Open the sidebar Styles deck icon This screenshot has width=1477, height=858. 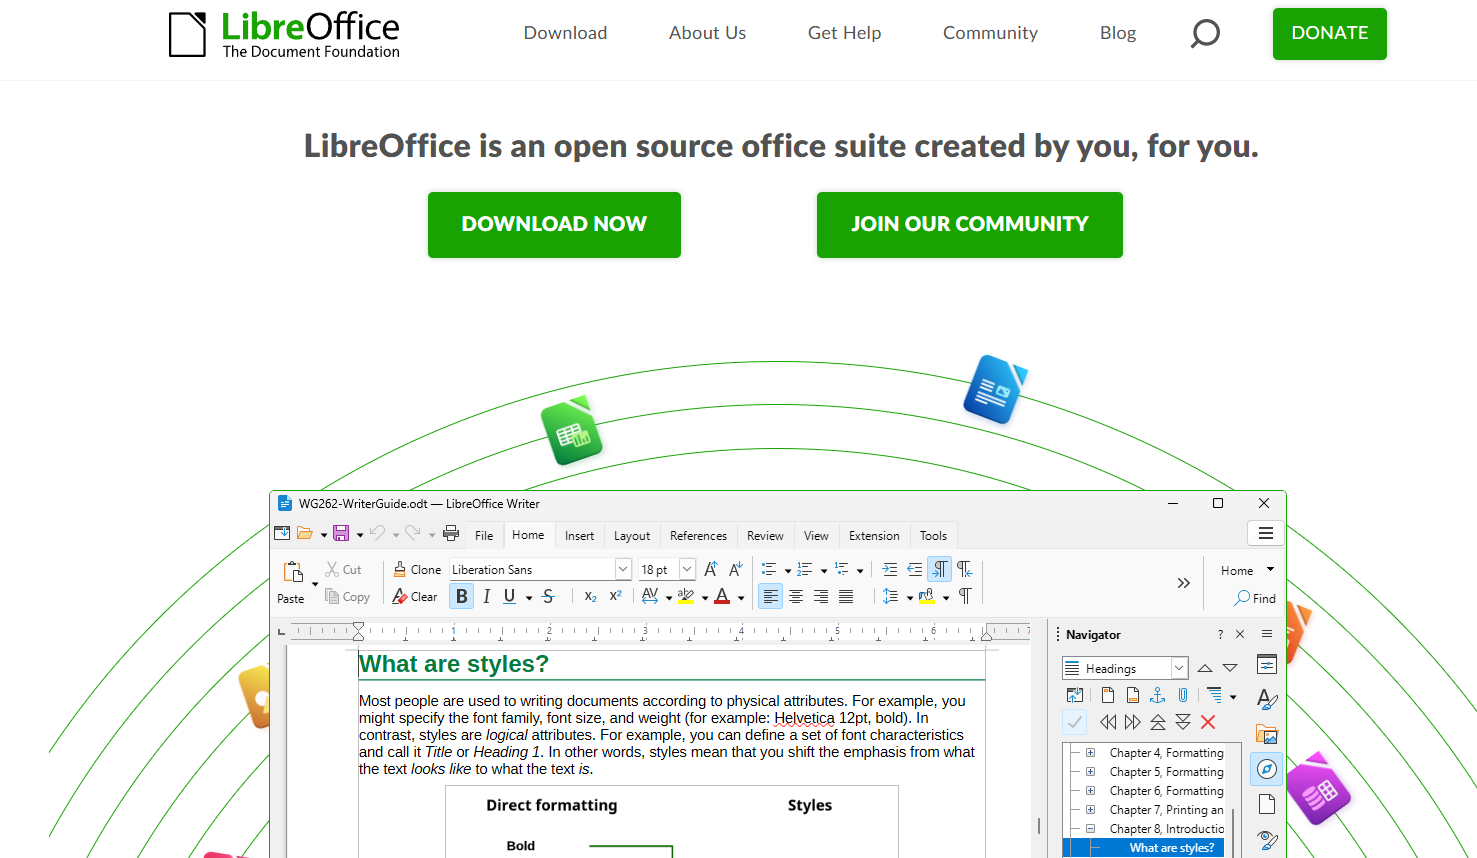pyautogui.click(x=1267, y=700)
